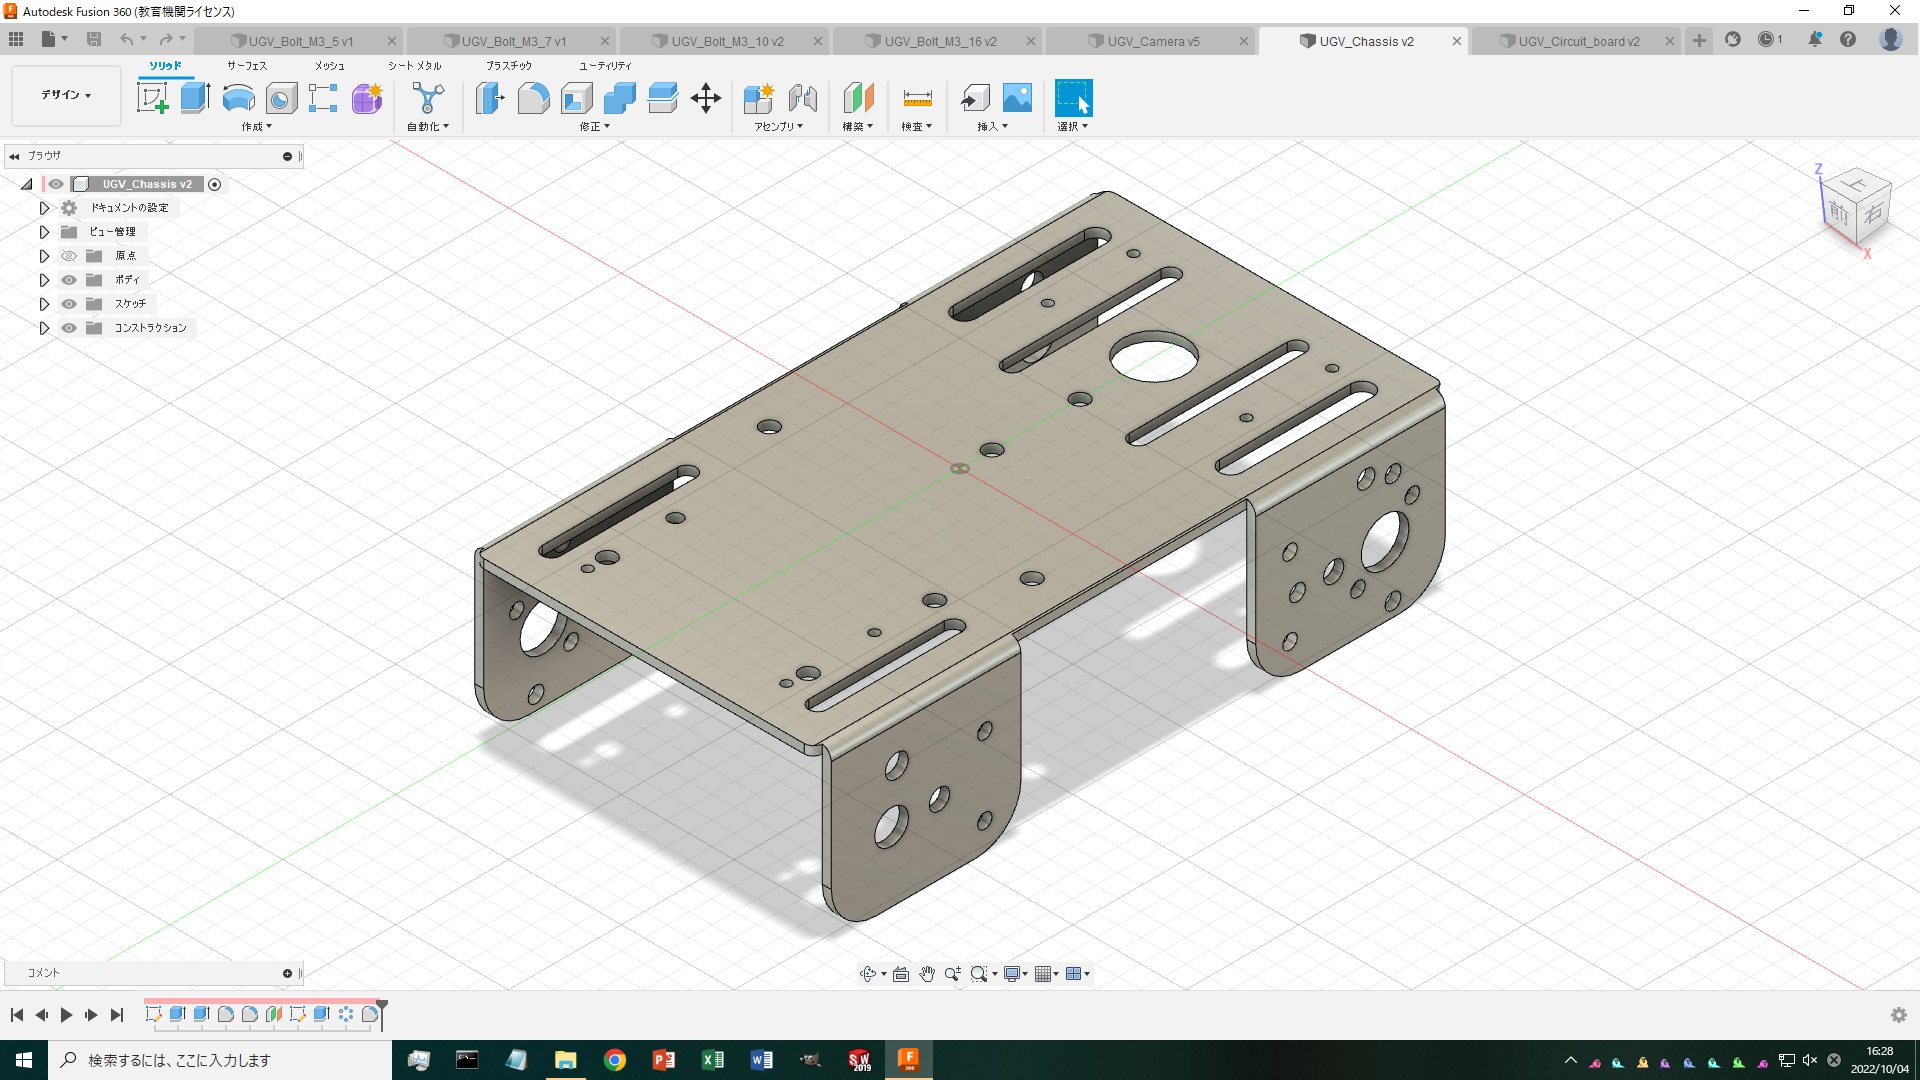Toggle visibility of the スケッチ folder

tap(69, 303)
